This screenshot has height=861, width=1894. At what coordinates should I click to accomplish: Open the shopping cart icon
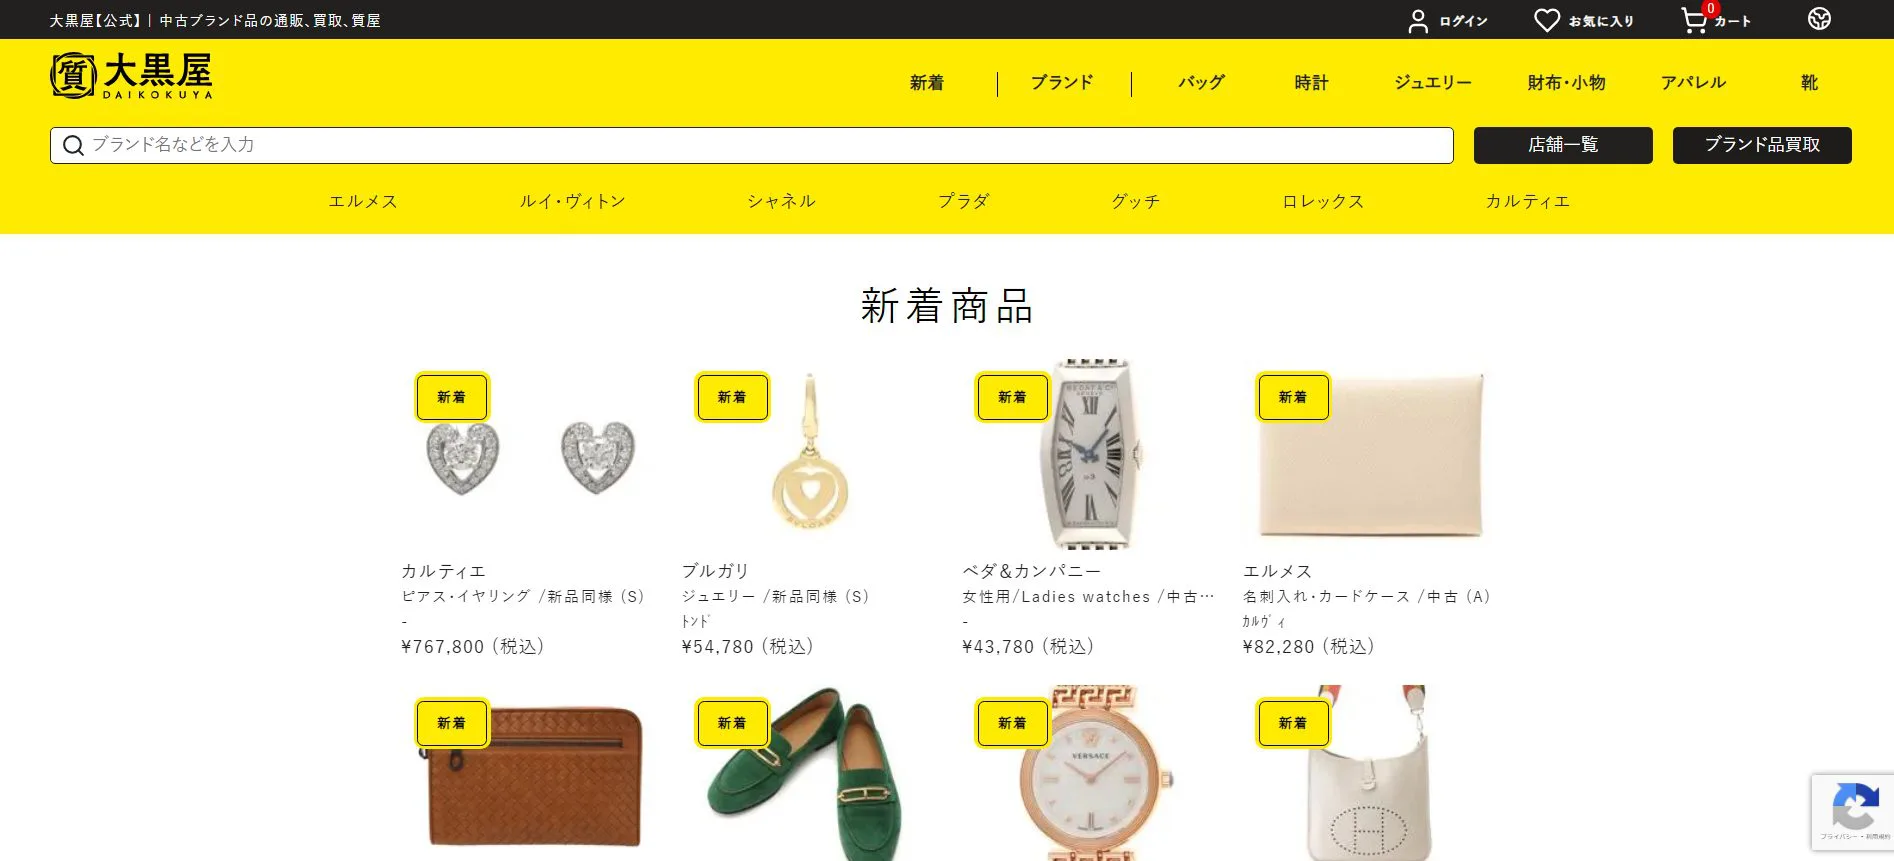(x=1694, y=20)
